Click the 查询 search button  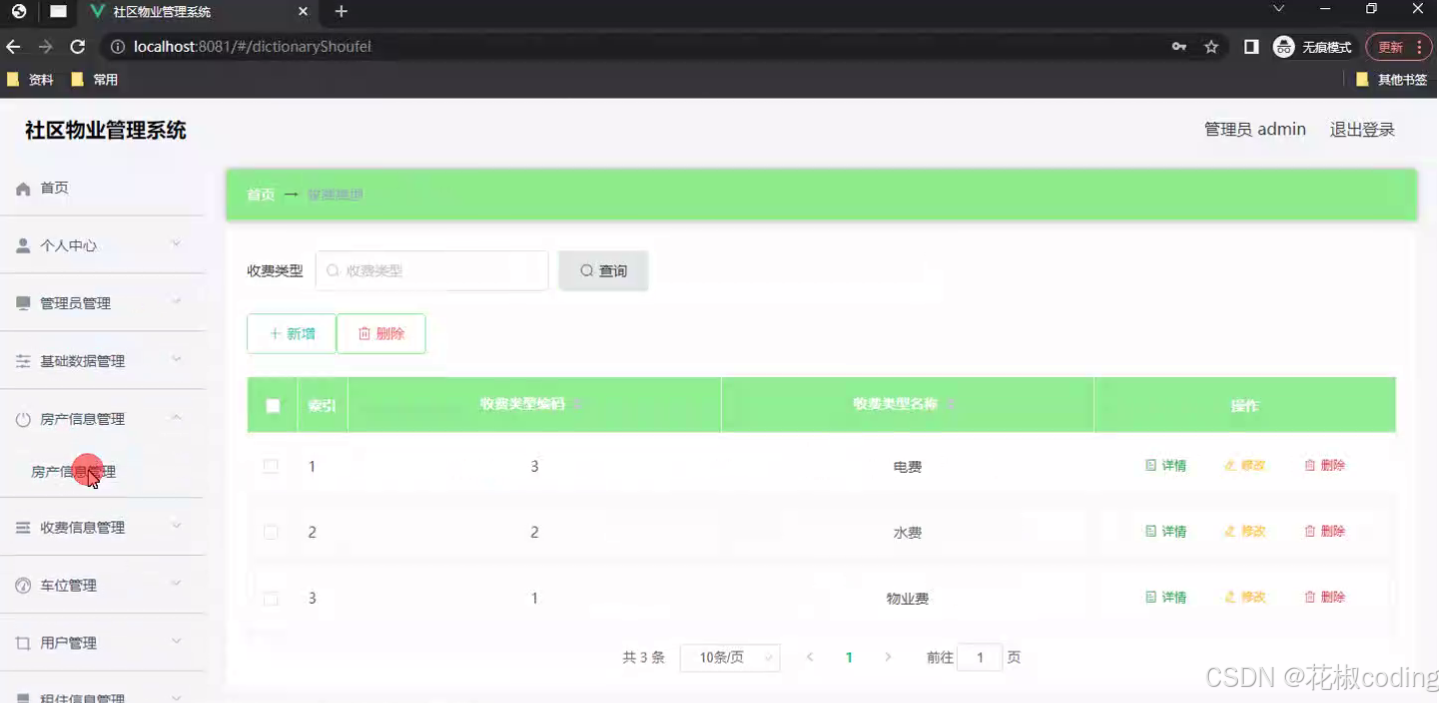[603, 270]
